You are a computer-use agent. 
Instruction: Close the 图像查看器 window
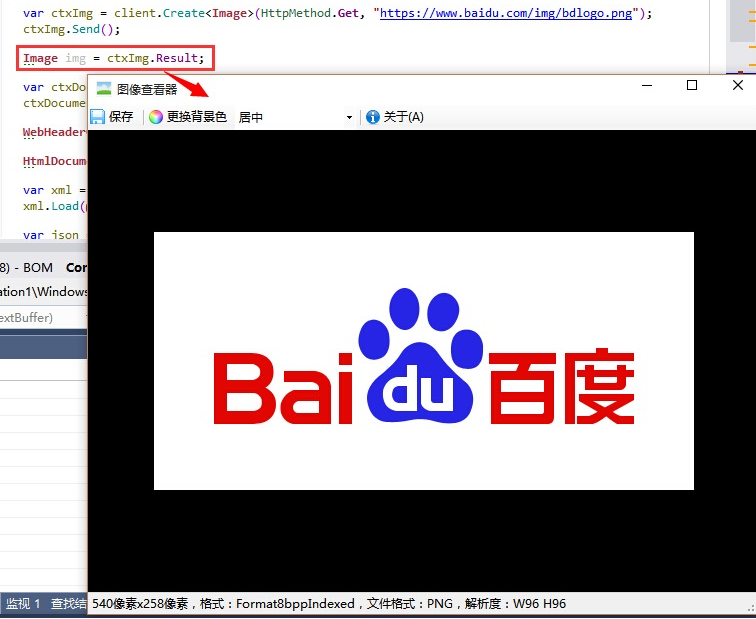(x=738, y=85)
